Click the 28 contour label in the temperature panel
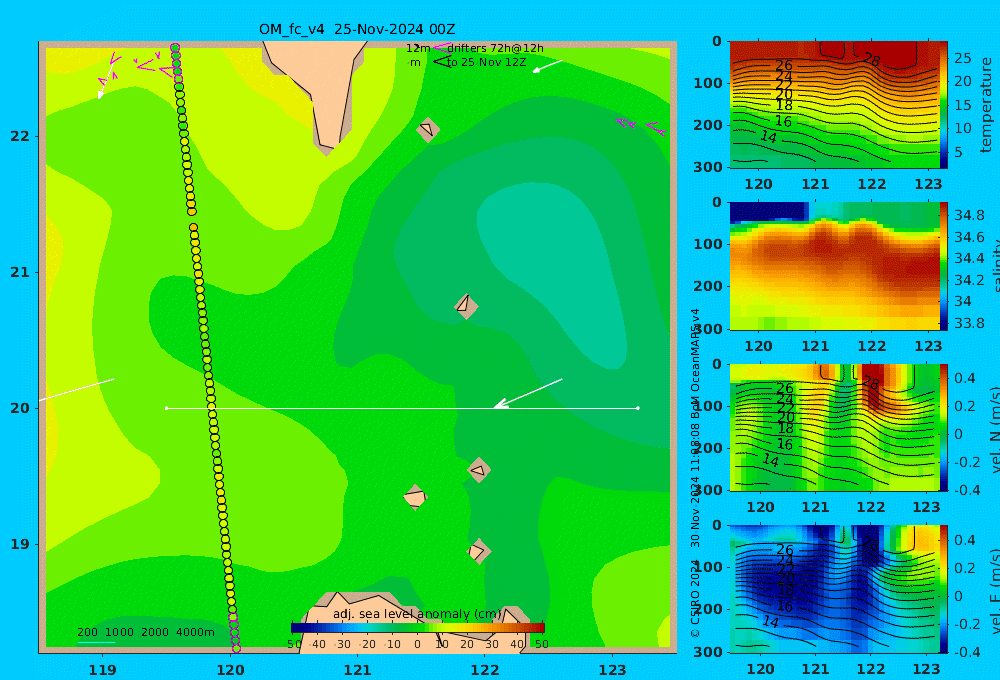The height and width of the screenshot is (680, 1000). (872, 60)
